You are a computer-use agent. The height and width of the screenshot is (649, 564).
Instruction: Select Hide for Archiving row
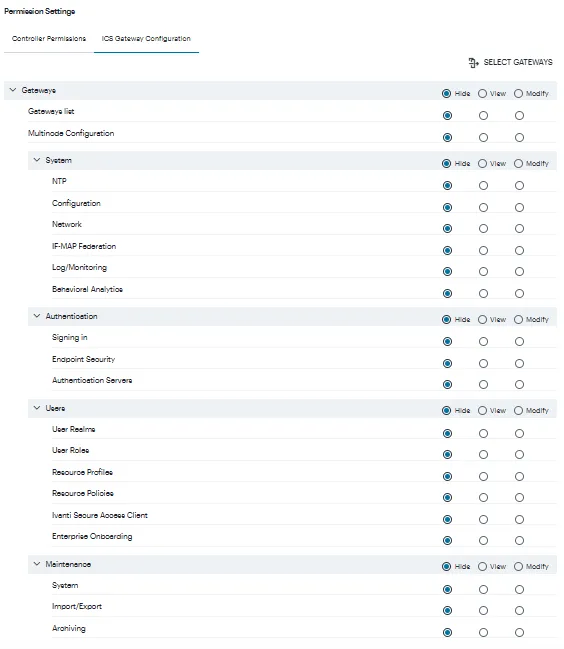tap(447, 632)
